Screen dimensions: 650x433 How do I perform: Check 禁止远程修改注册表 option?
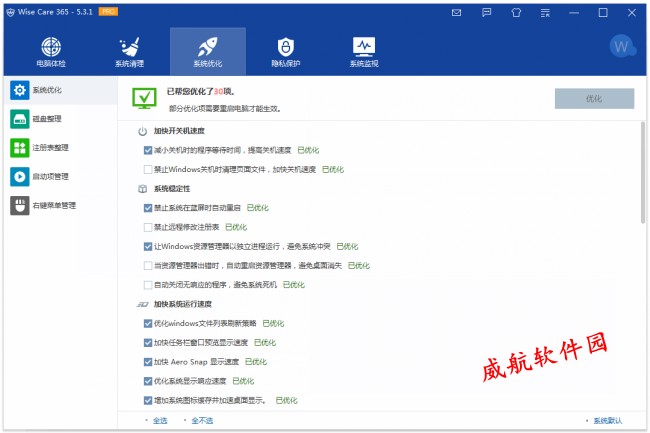tap(148, 227)
